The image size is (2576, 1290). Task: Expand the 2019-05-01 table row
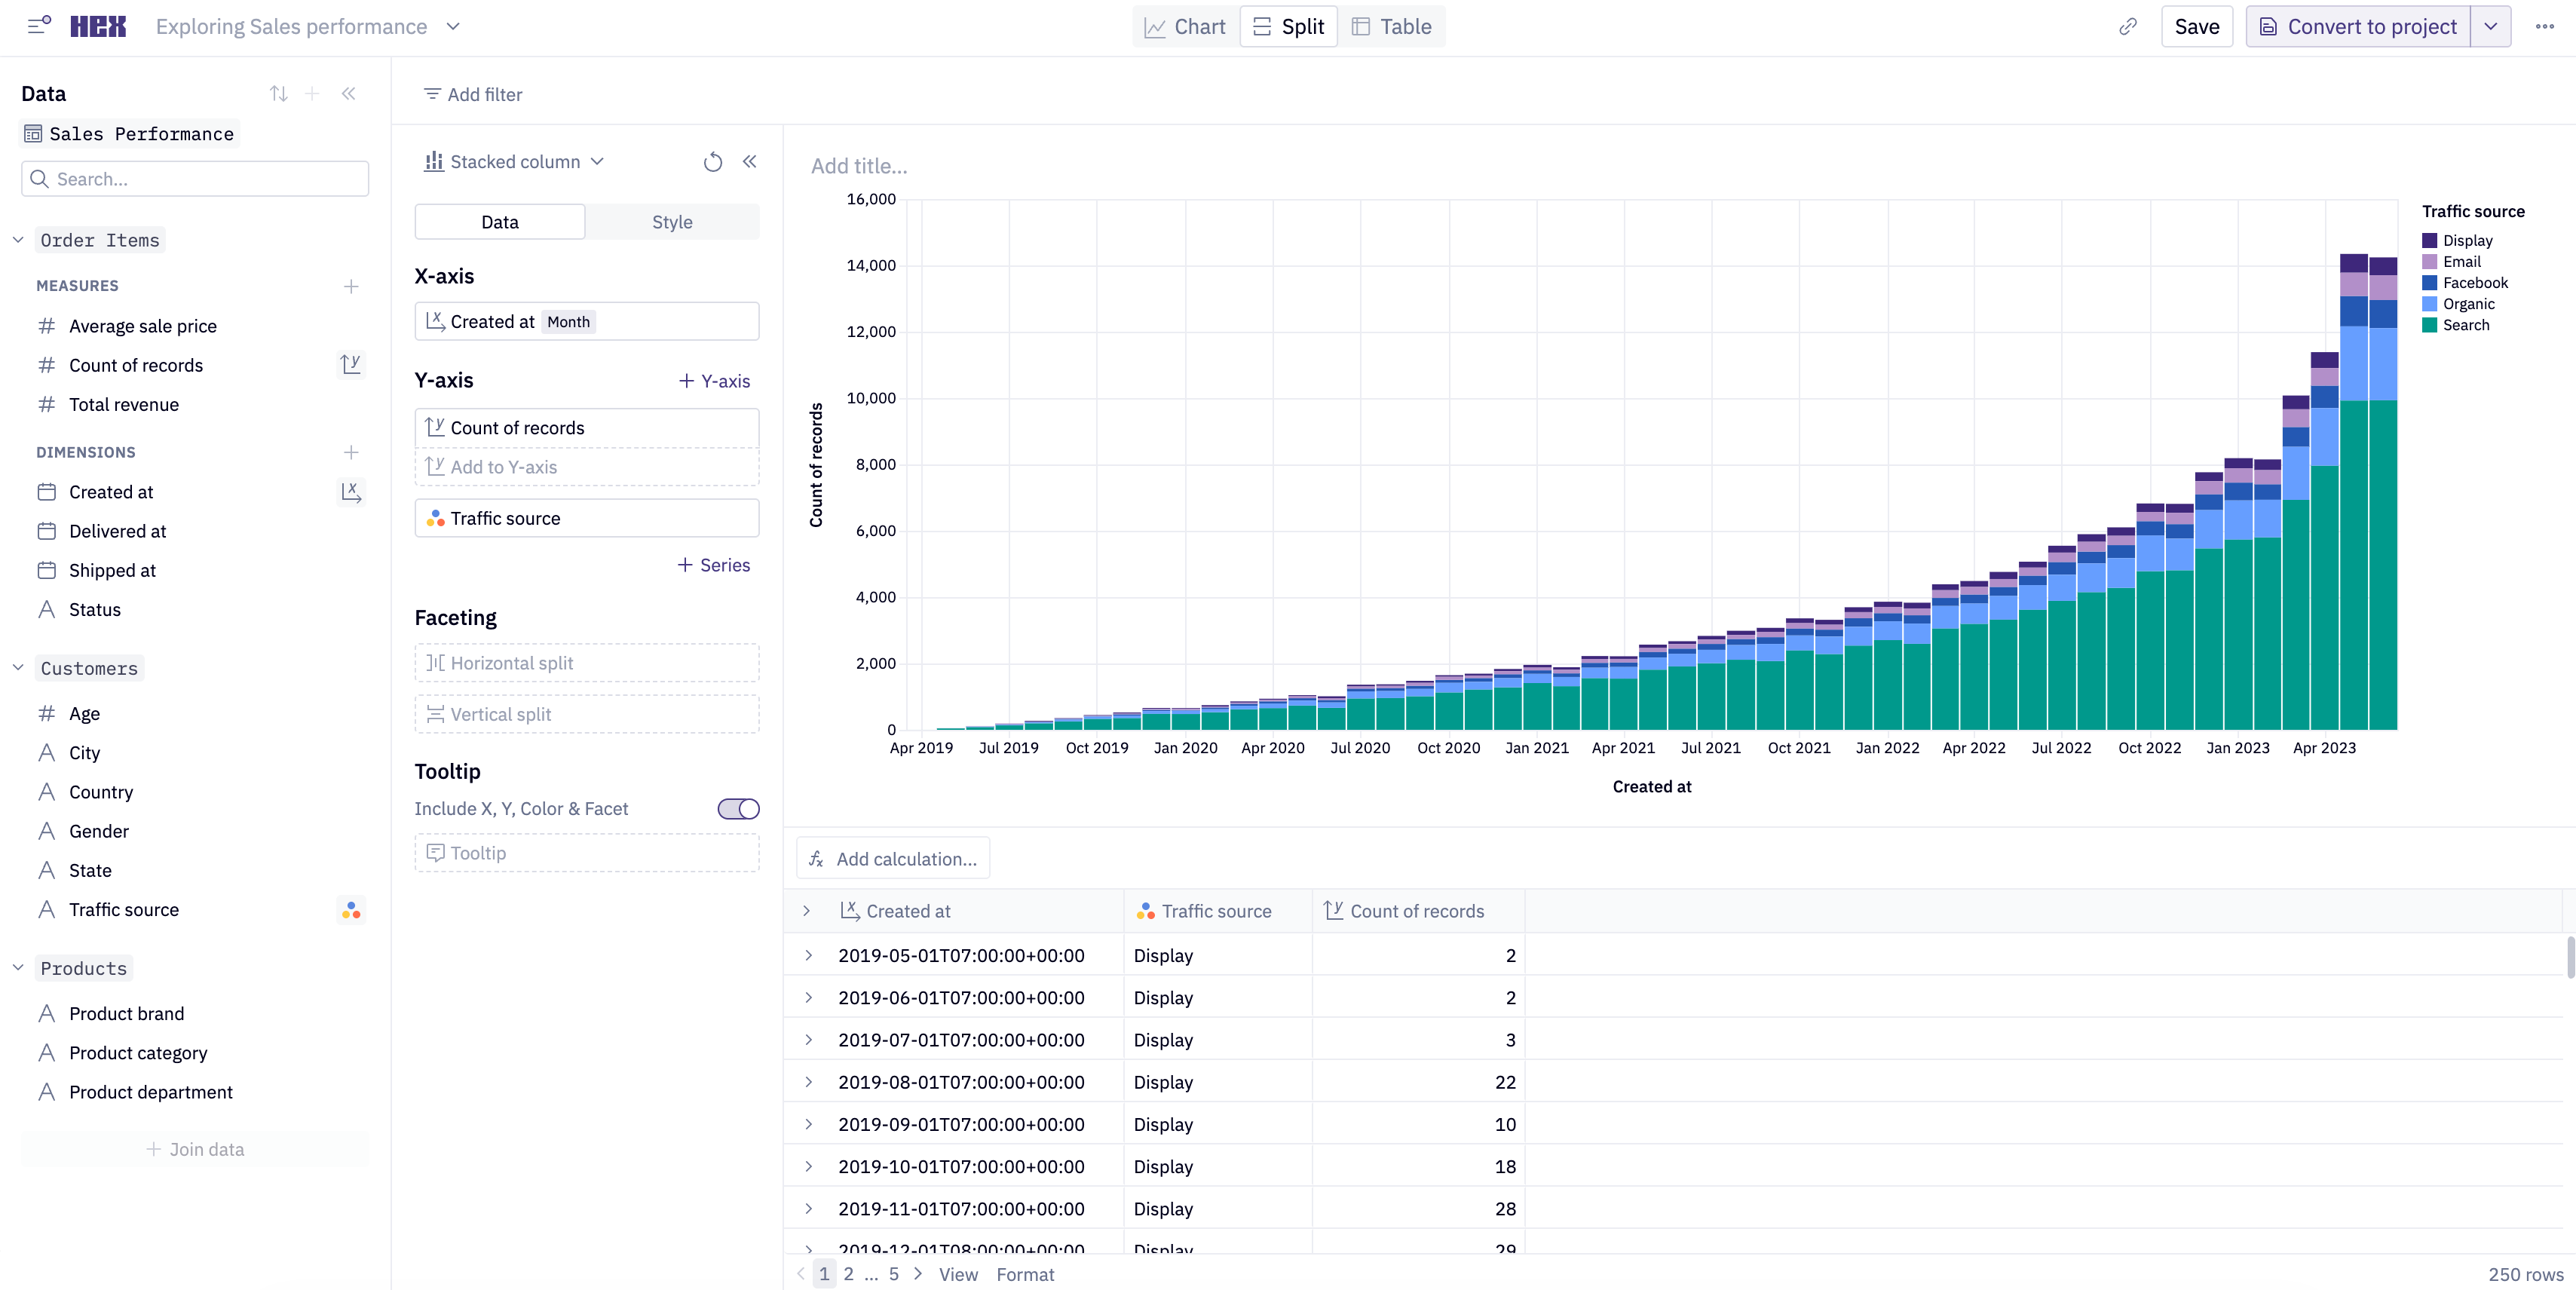point(808,955)
